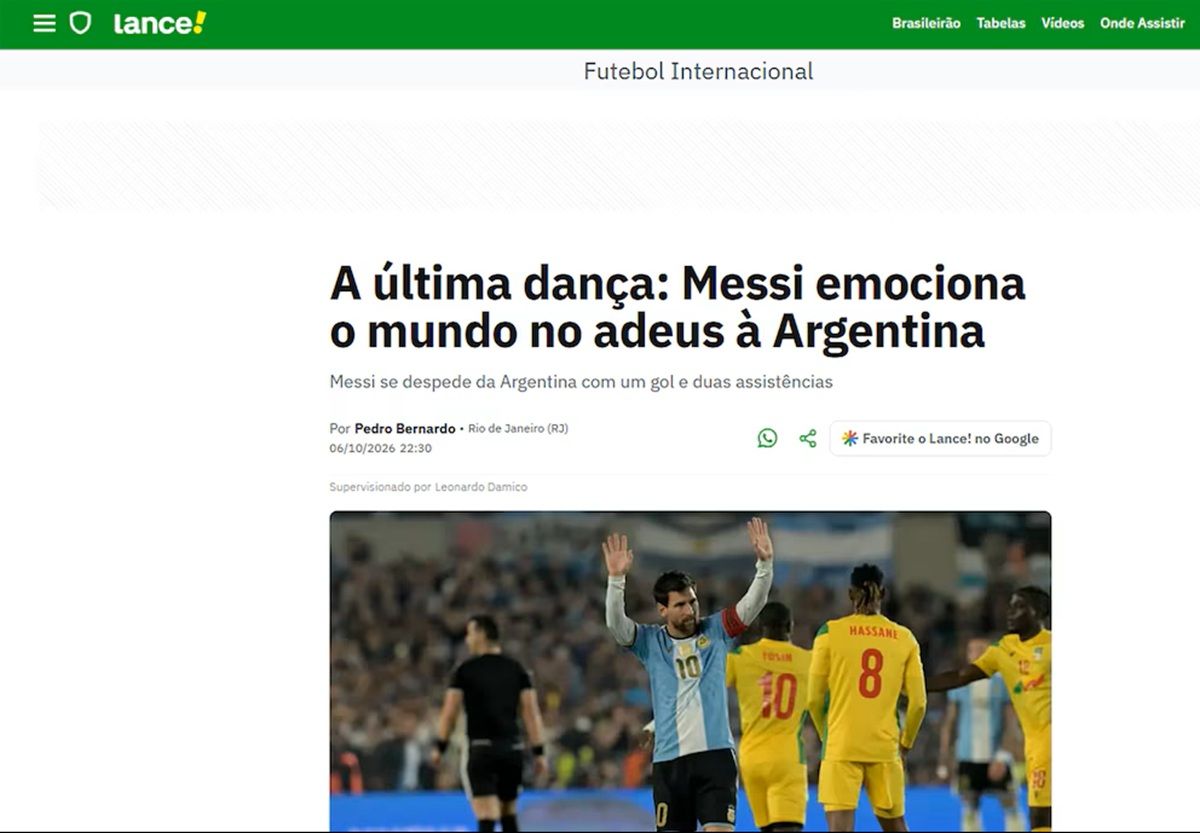
Task: Open the Onde Assistir menu item
Action: coord(1142,23)
